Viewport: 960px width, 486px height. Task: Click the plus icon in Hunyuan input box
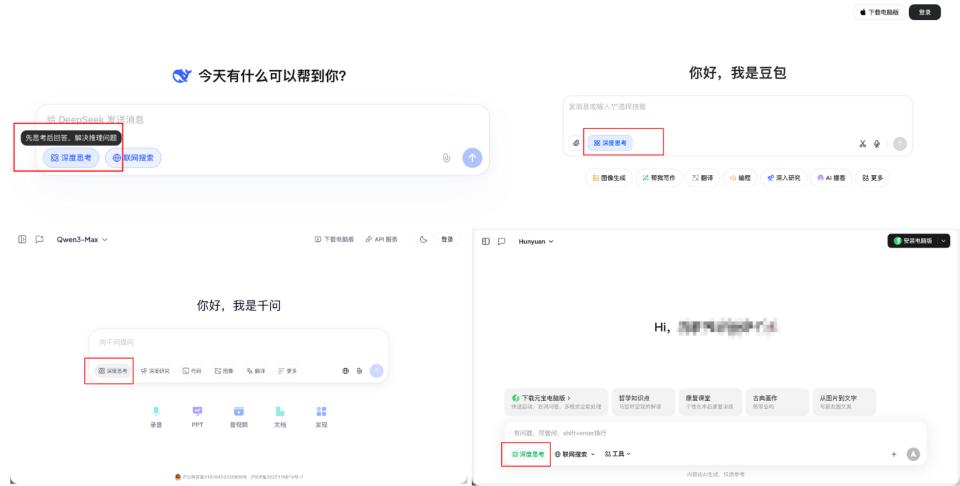point(893,454)
